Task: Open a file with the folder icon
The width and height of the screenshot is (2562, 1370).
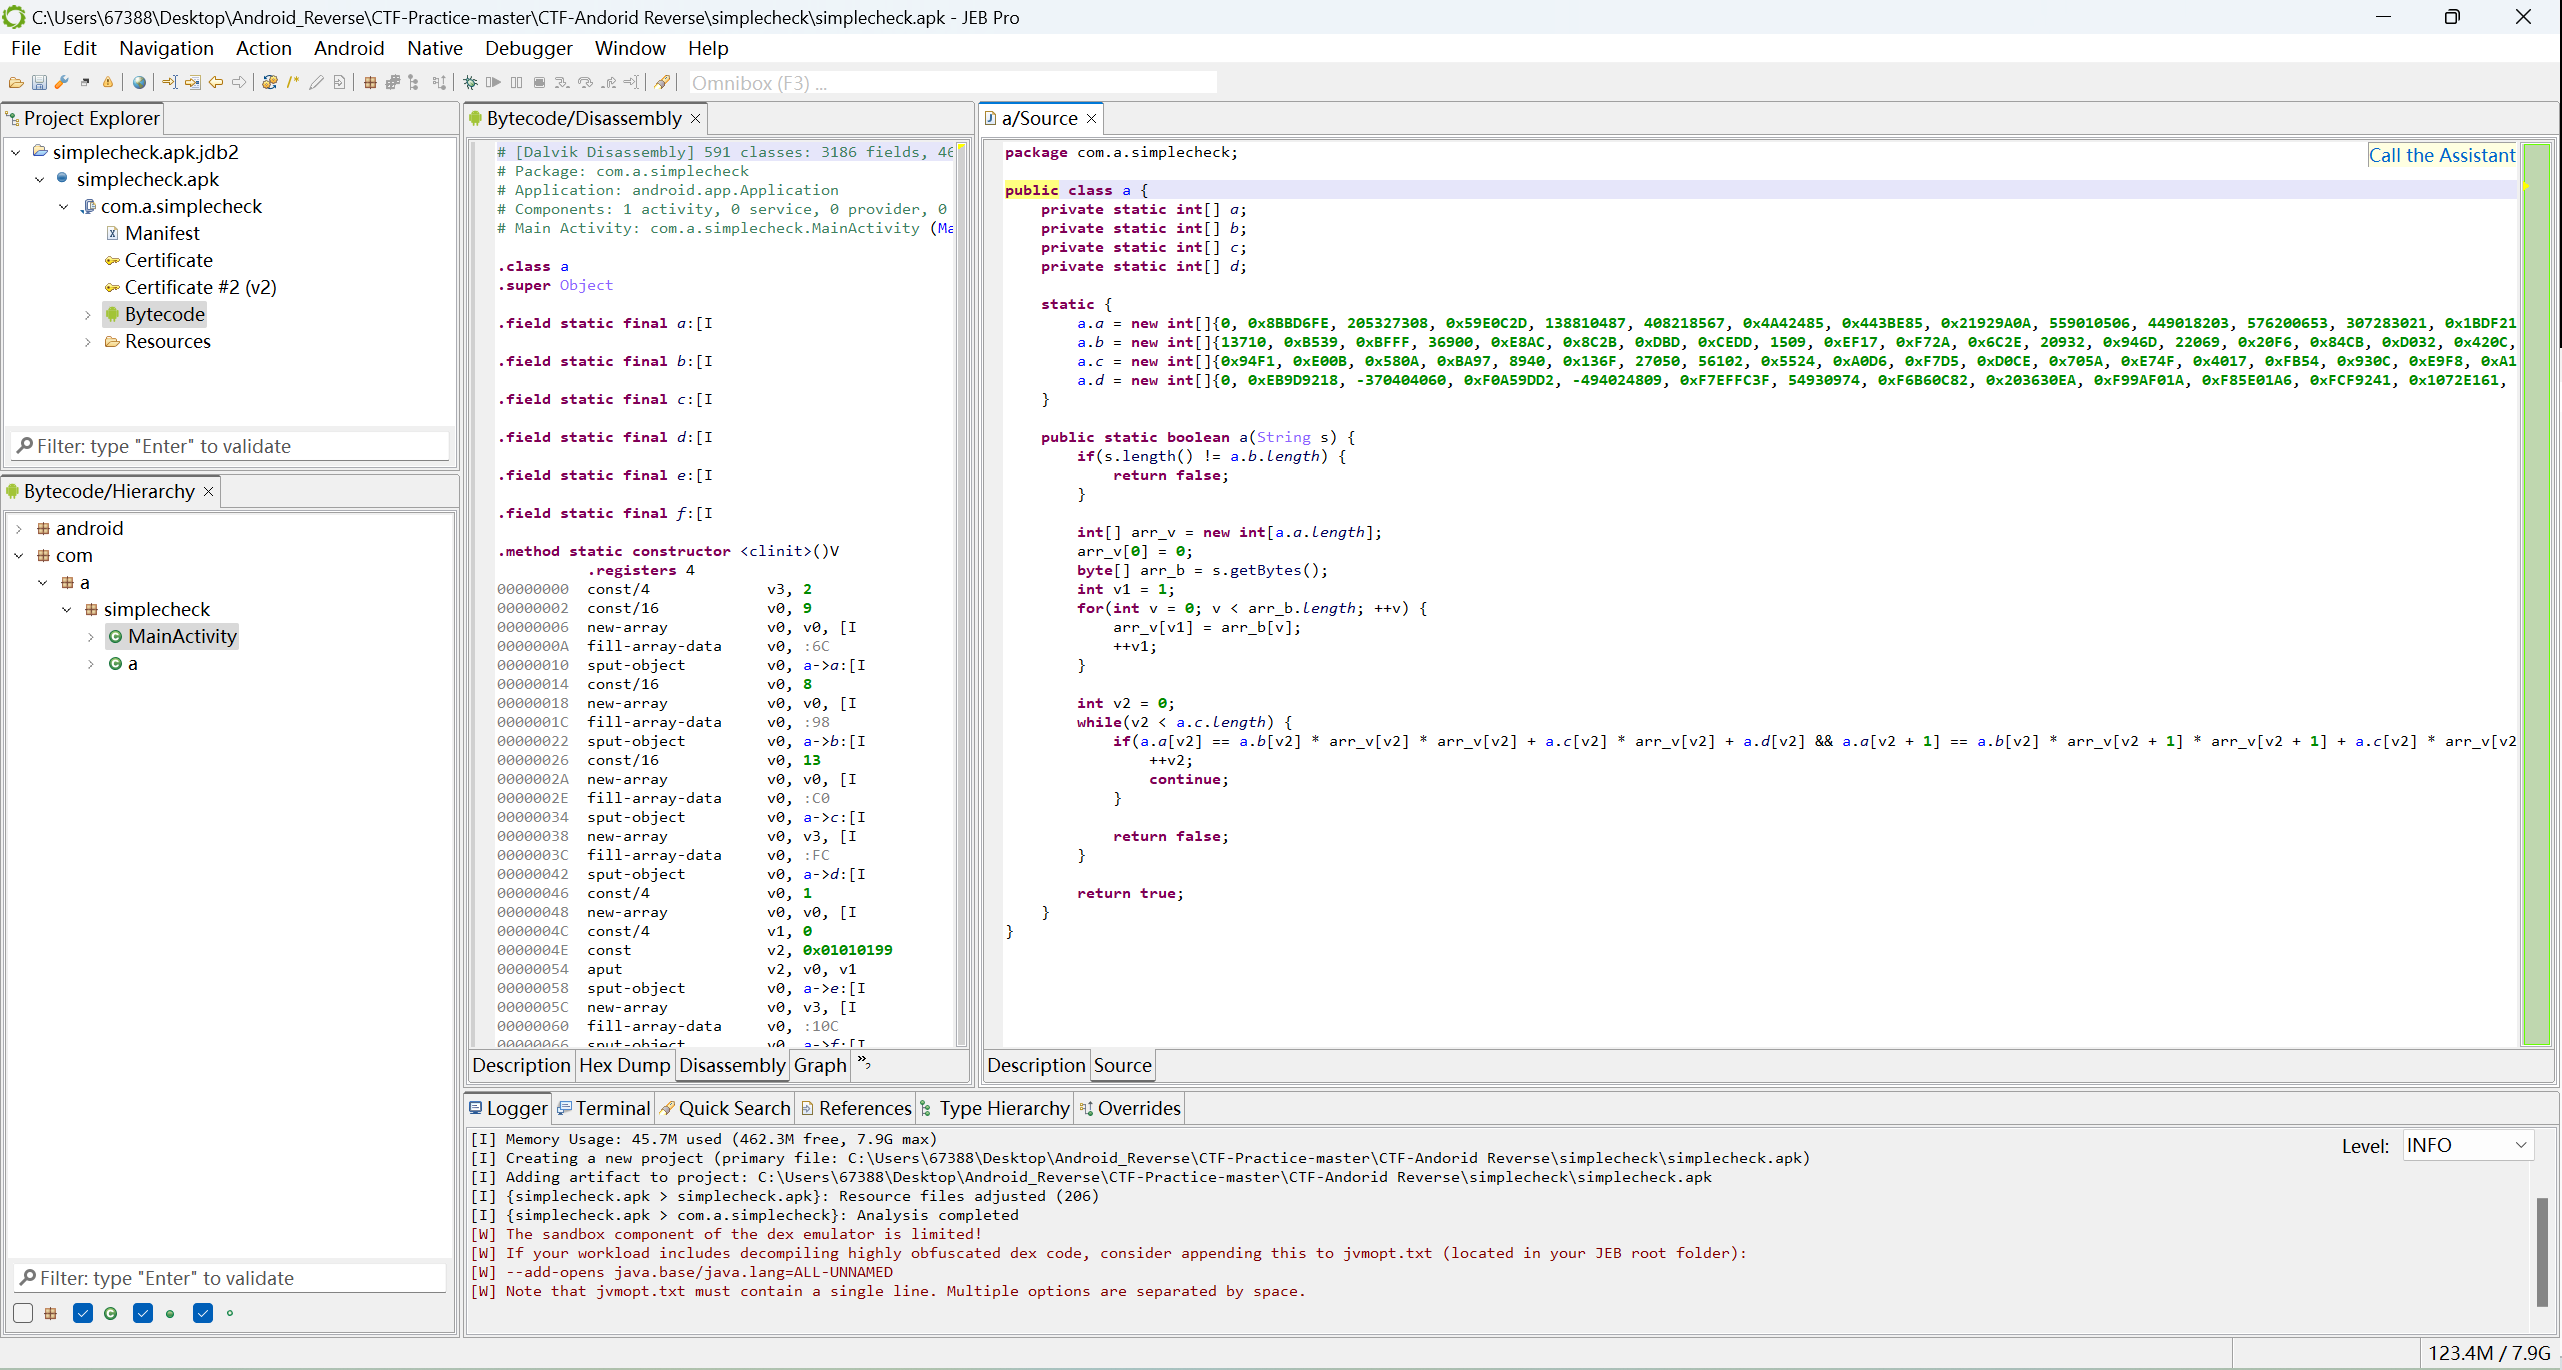Action: tap(16, 82)
